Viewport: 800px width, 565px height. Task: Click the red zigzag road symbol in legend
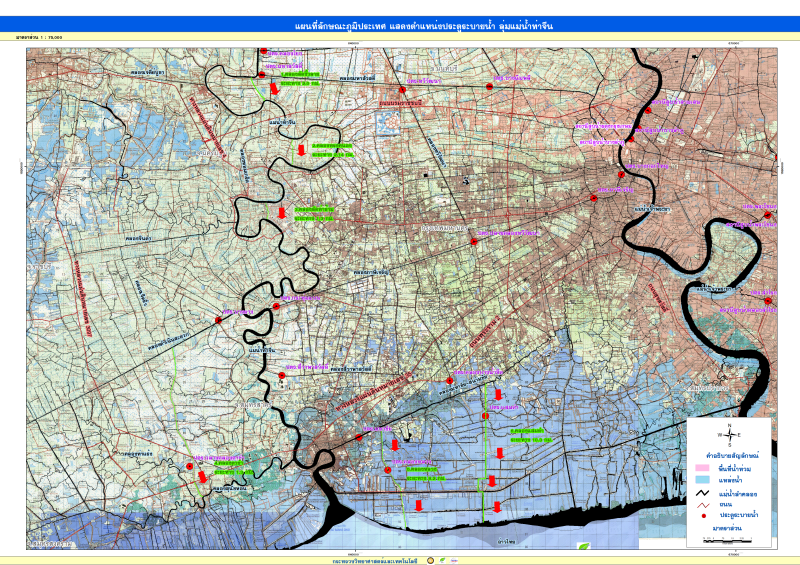click(703, 504)
